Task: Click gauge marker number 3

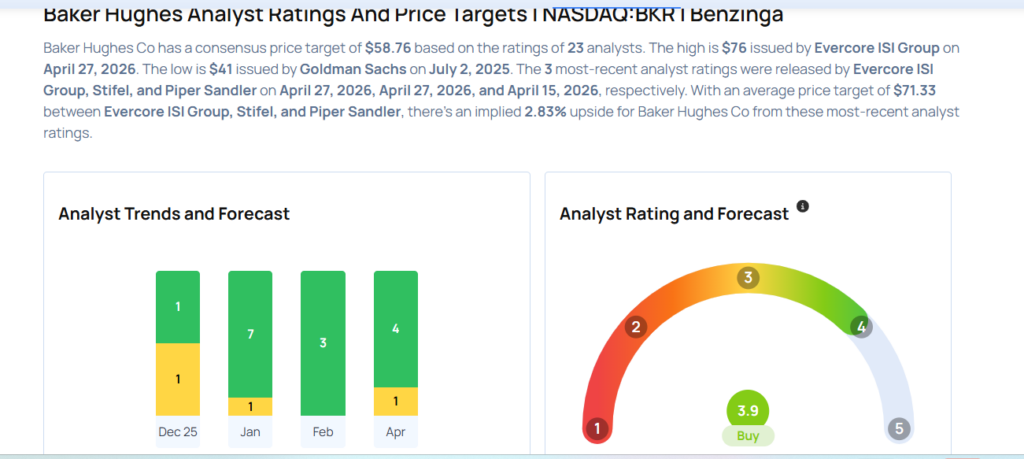Action: tap(747, 277)
